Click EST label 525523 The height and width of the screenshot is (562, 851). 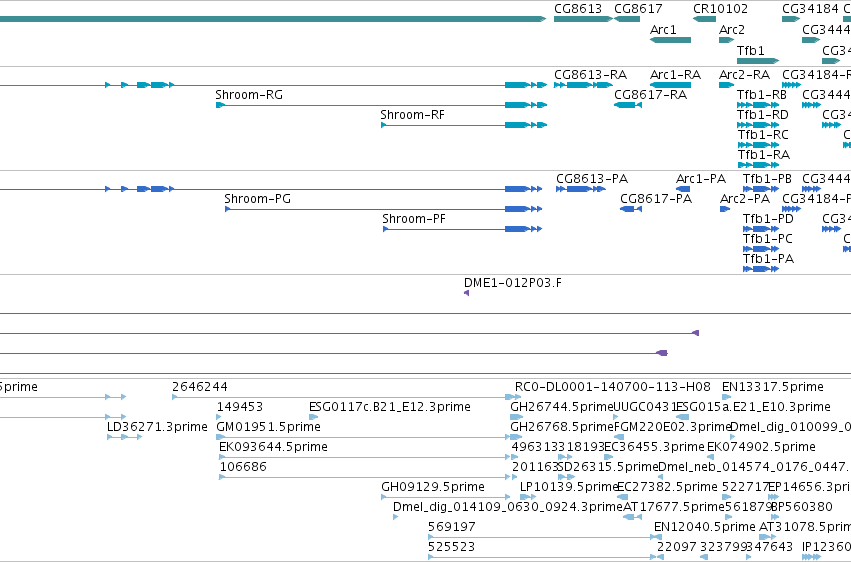(452, 547)
